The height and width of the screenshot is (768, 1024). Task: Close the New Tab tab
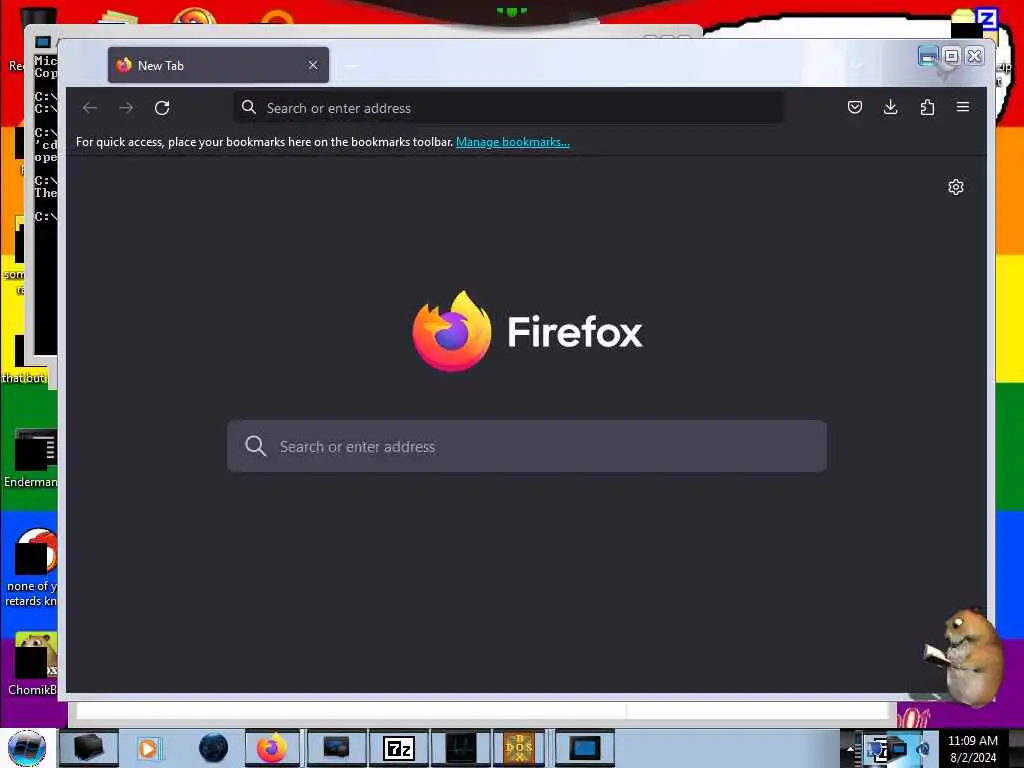[313, 65]
